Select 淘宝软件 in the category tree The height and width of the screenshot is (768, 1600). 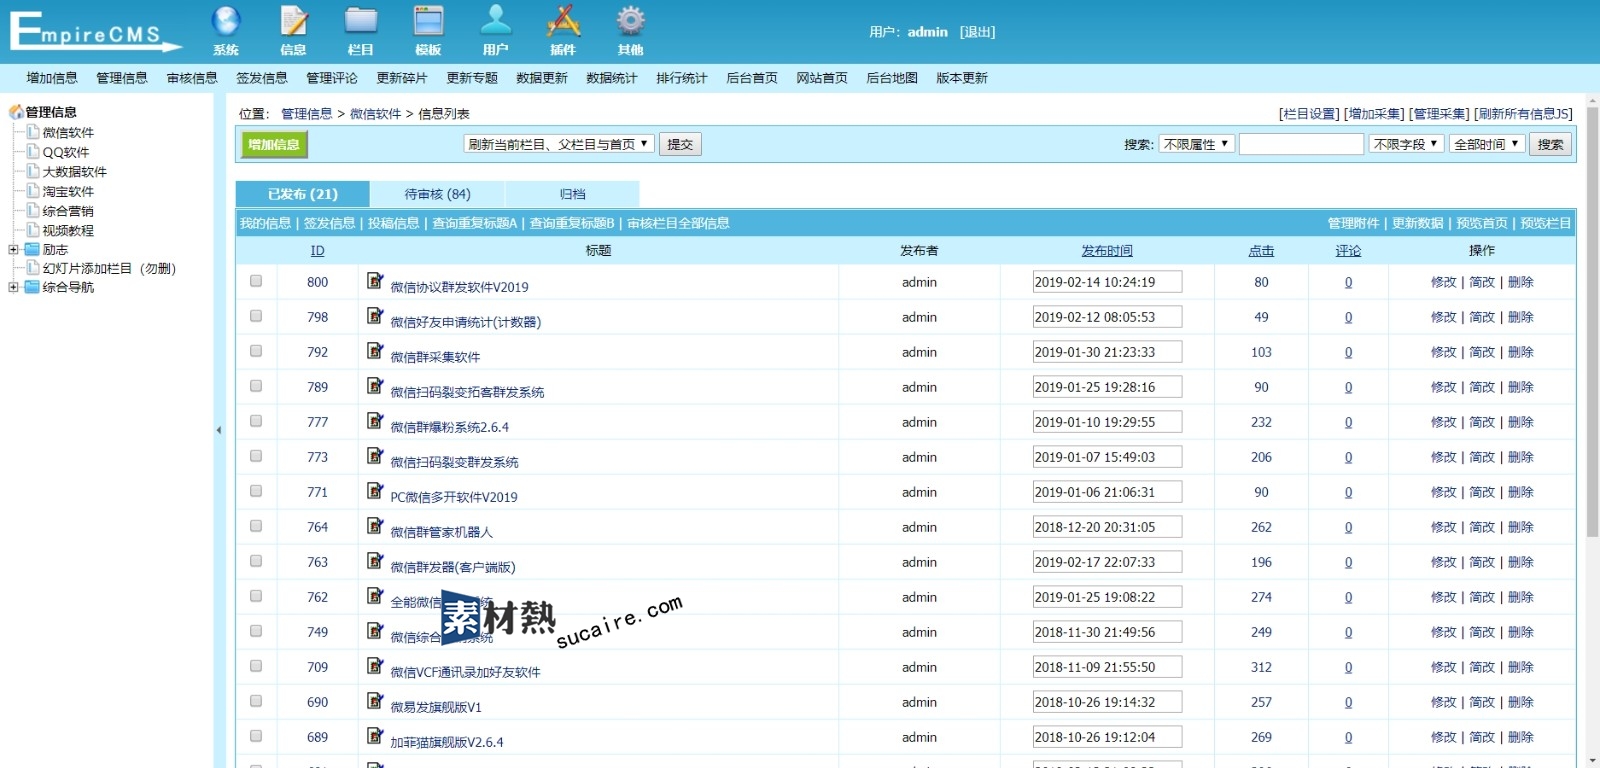coord(68,191)
